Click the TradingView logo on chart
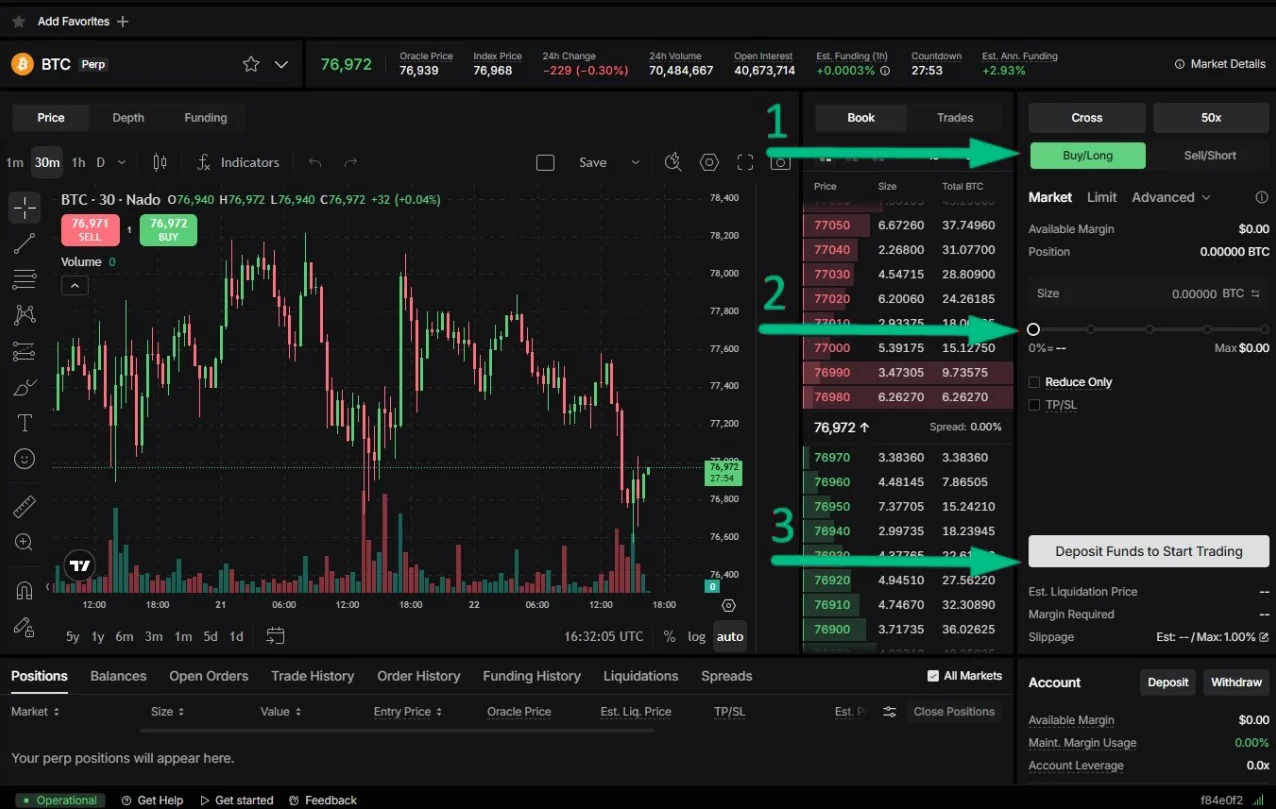The image size is (1276, 809). [80, 566]
